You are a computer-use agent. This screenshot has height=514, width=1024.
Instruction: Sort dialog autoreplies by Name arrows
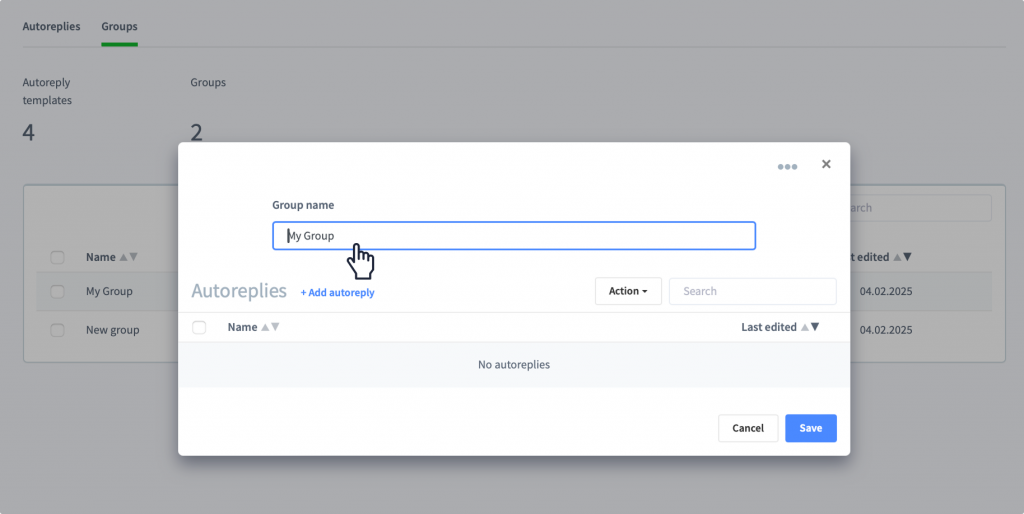pos(270,327)
